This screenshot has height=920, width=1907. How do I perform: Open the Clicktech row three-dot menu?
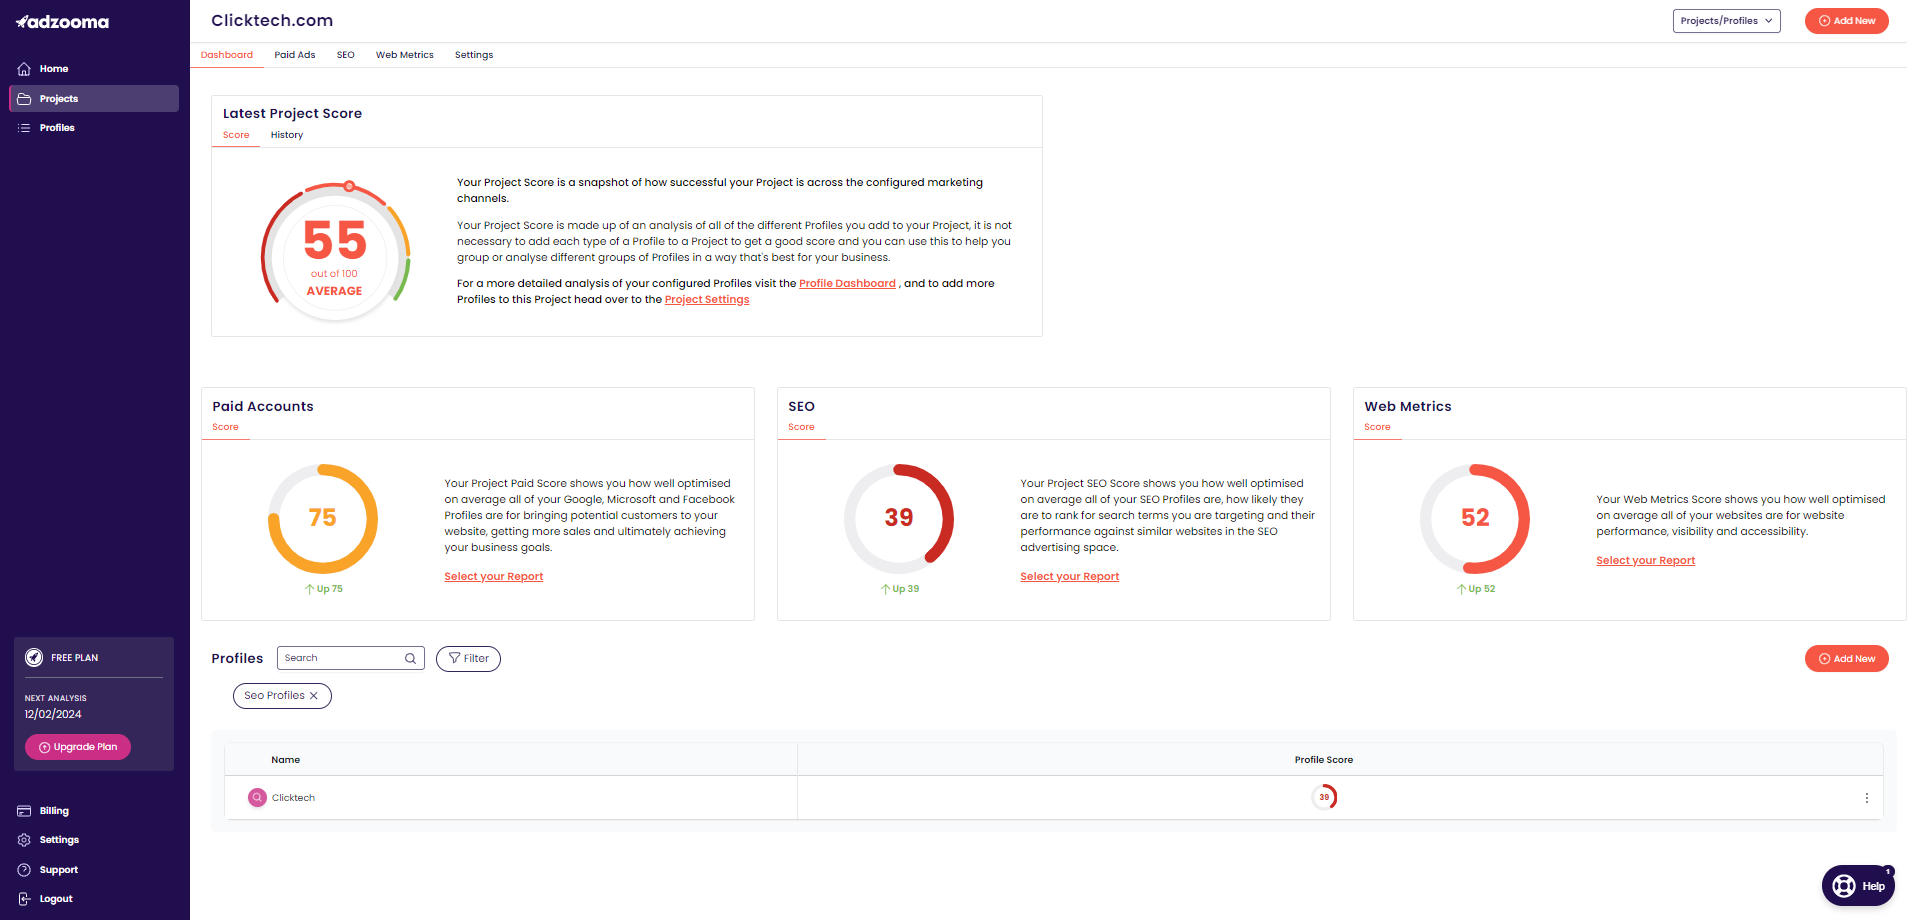coord(1866,798)
